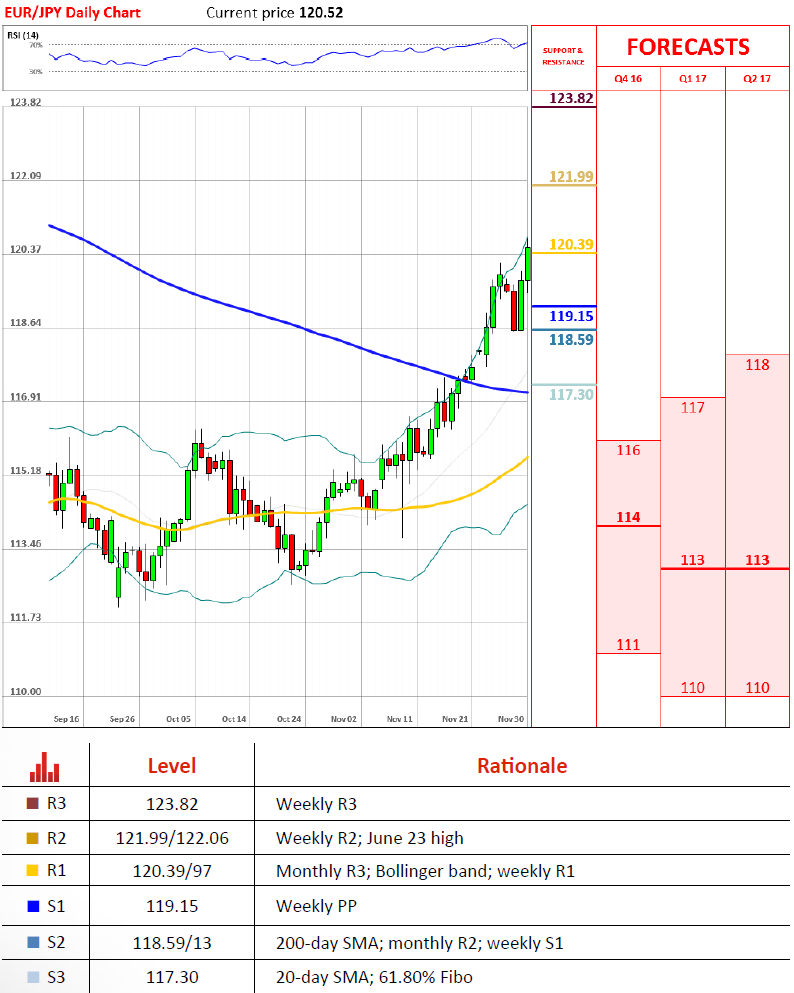Click the Q4 16 median forecast value 114
794x993 pixels.
tap(628, 517)
